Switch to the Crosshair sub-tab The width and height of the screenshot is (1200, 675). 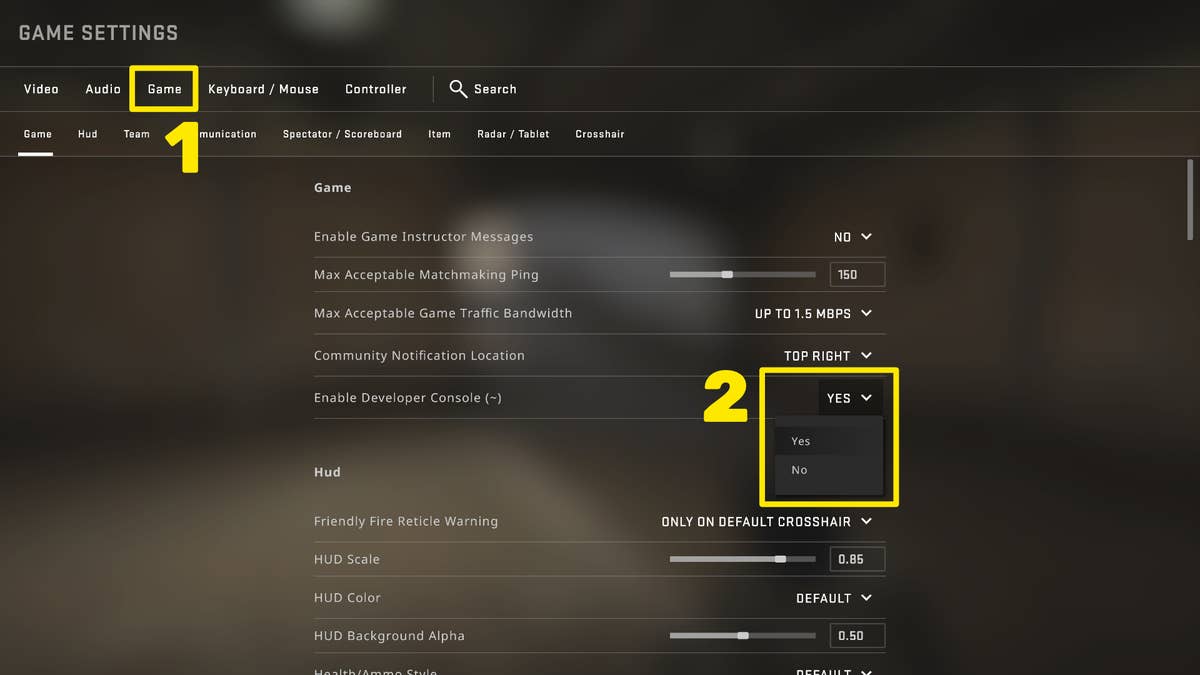599,133
